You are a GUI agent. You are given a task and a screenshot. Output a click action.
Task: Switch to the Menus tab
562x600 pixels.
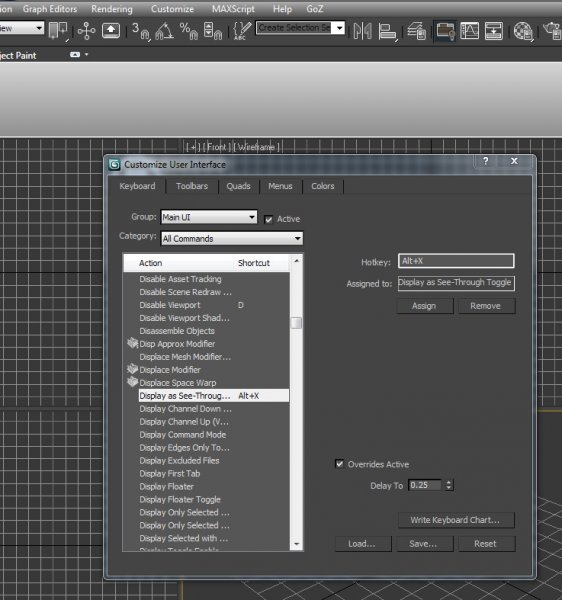pos(280,186)
